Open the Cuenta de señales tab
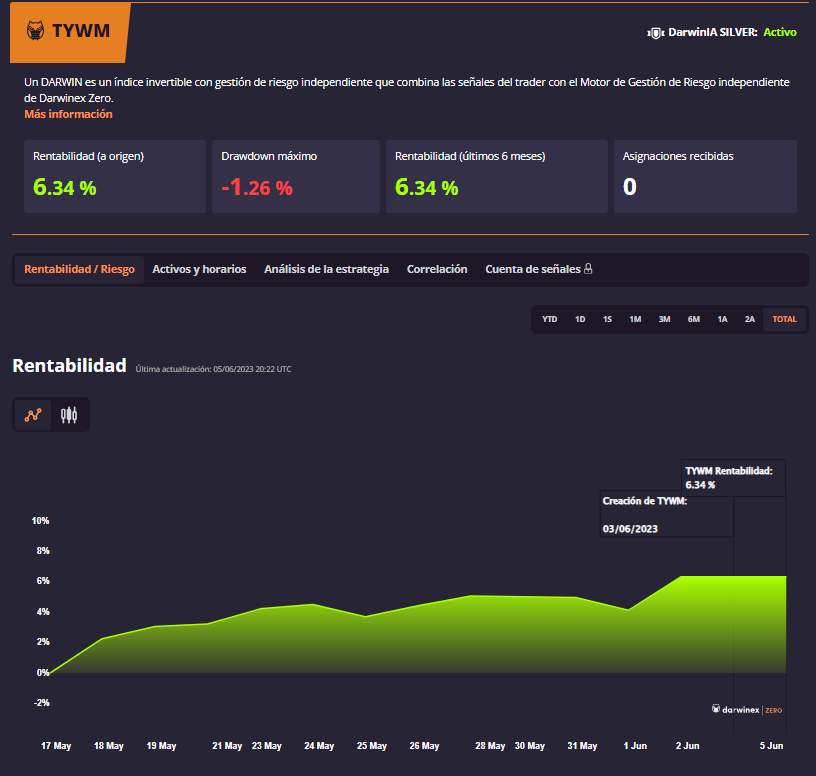816x776 pixels. [x=539, y=269]
